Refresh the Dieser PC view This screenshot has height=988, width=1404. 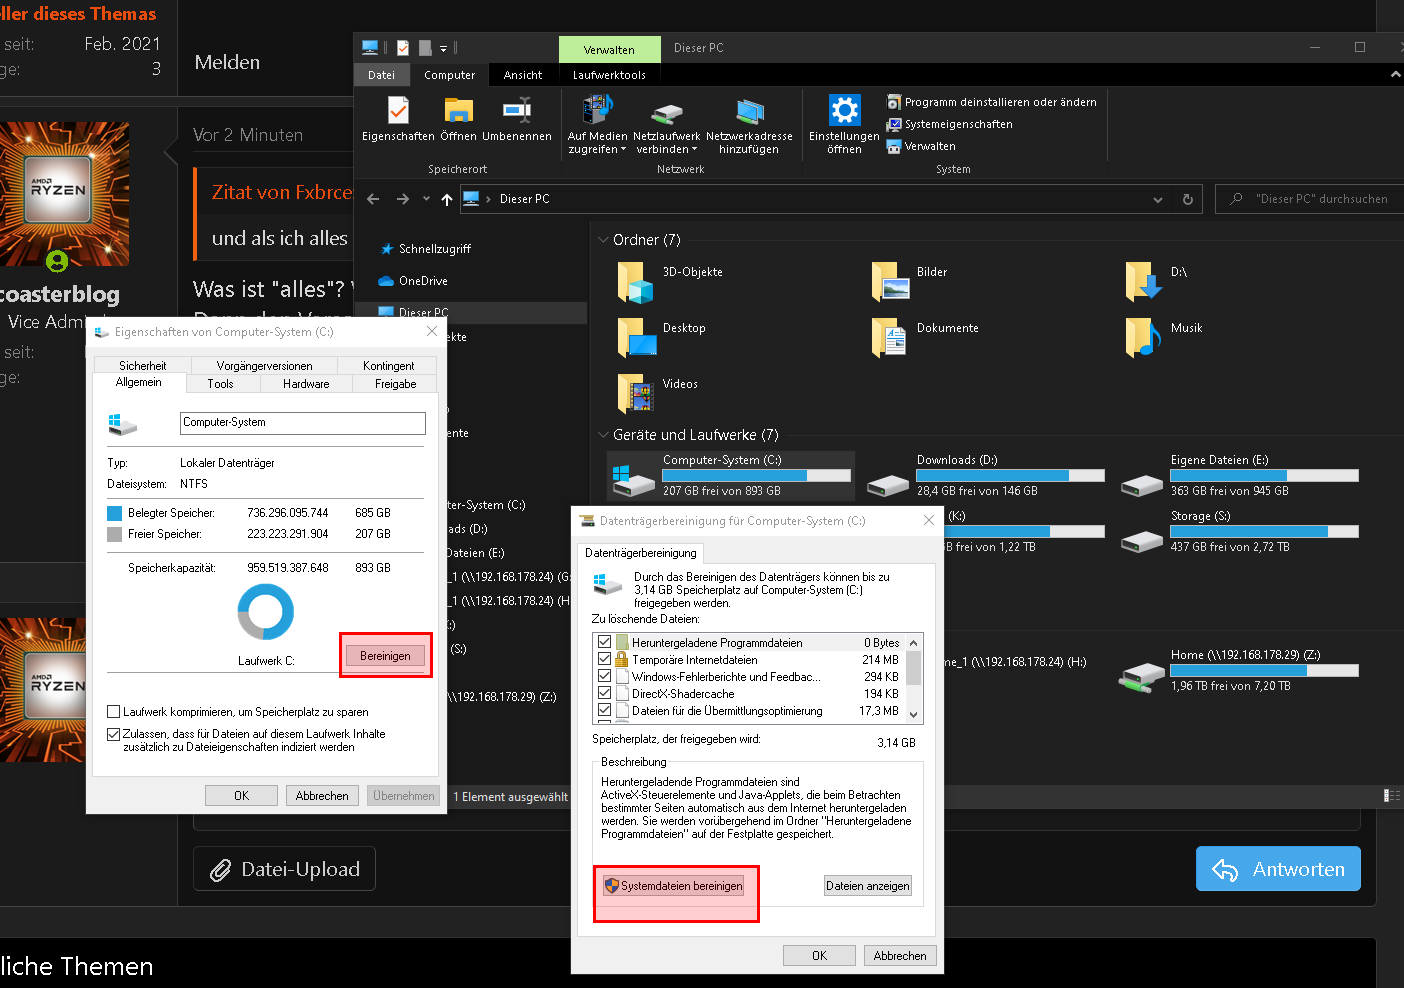coord(1188,199)
